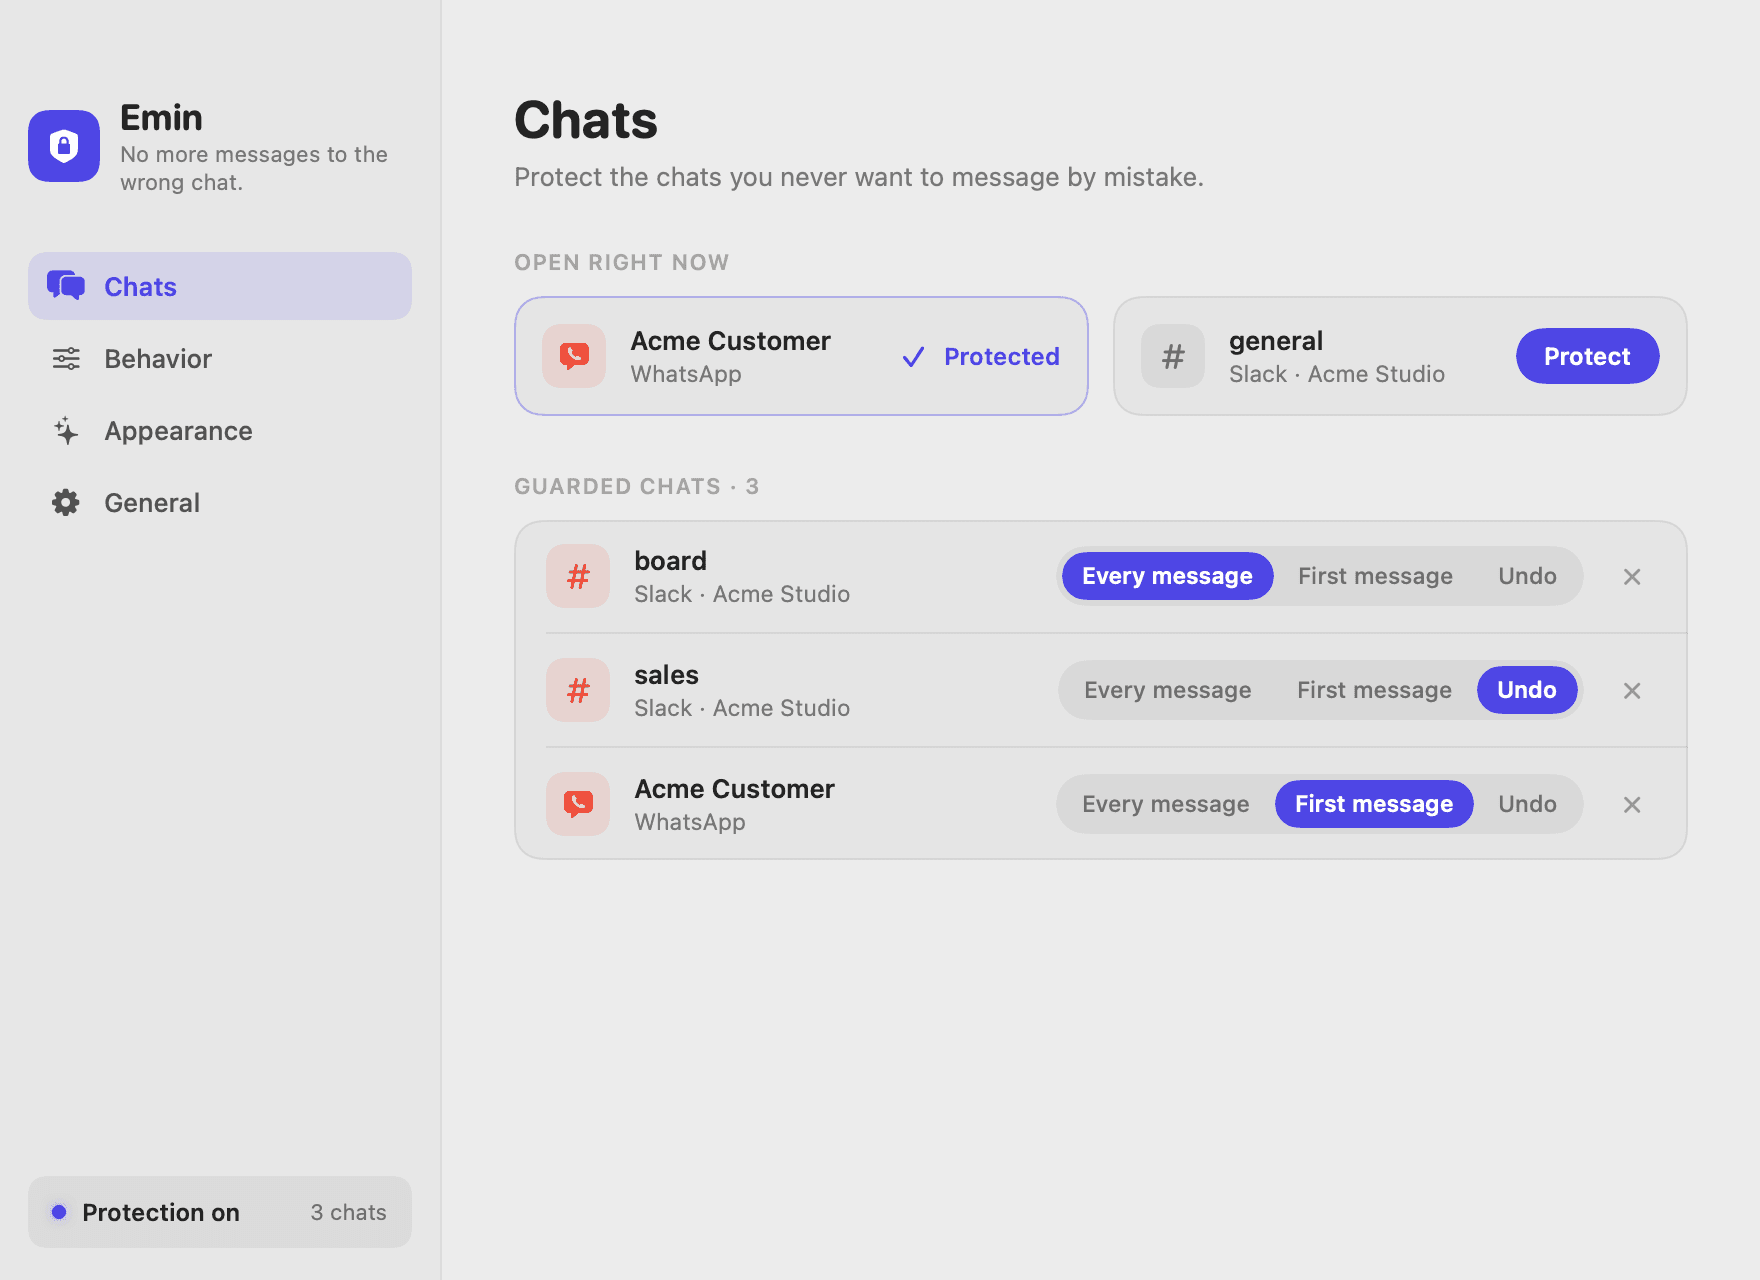This screenshot has height=1280, width=1760.
Task: Select Every message for guarded Acme Customer
Action: pyautogui.click(x=1165, y=804)
